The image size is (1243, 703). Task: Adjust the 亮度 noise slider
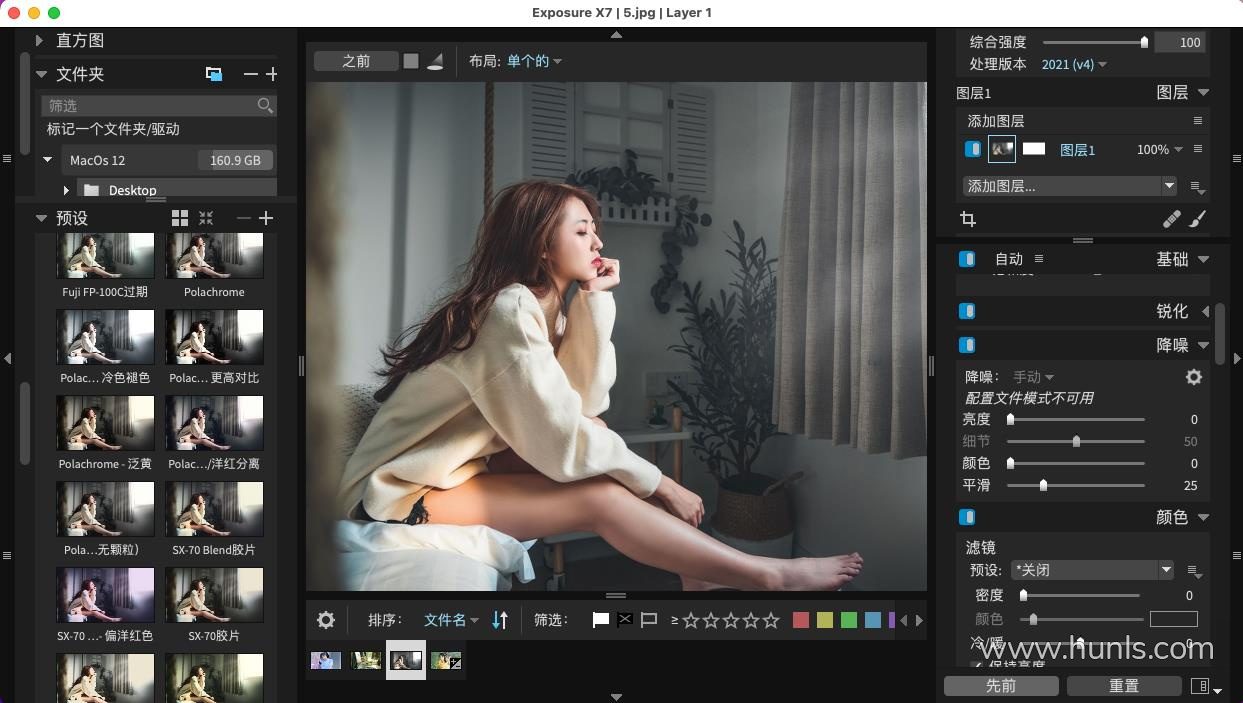coord(1076,419)
